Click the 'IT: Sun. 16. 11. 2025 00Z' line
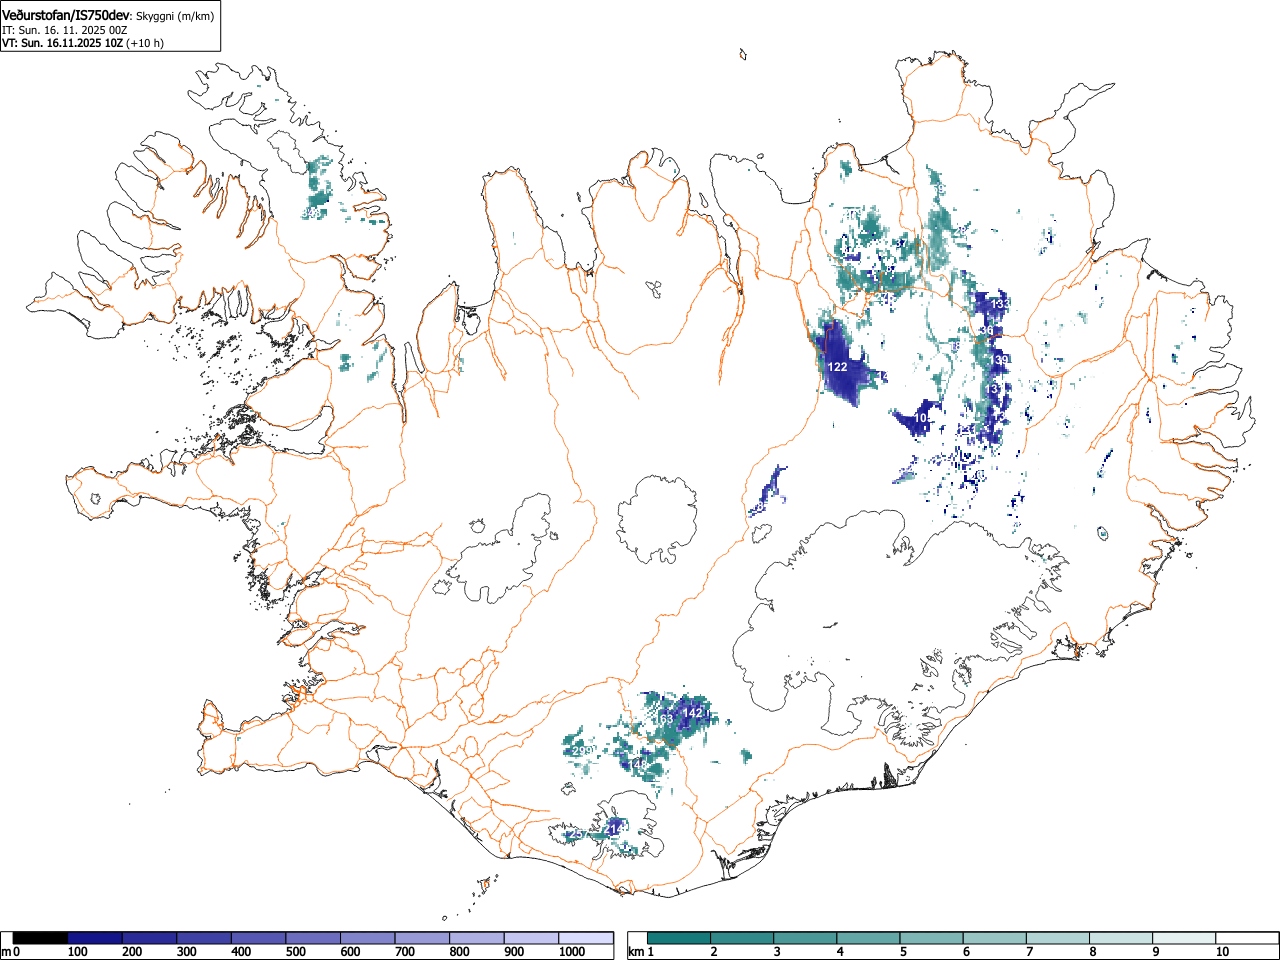 point(64,30)
